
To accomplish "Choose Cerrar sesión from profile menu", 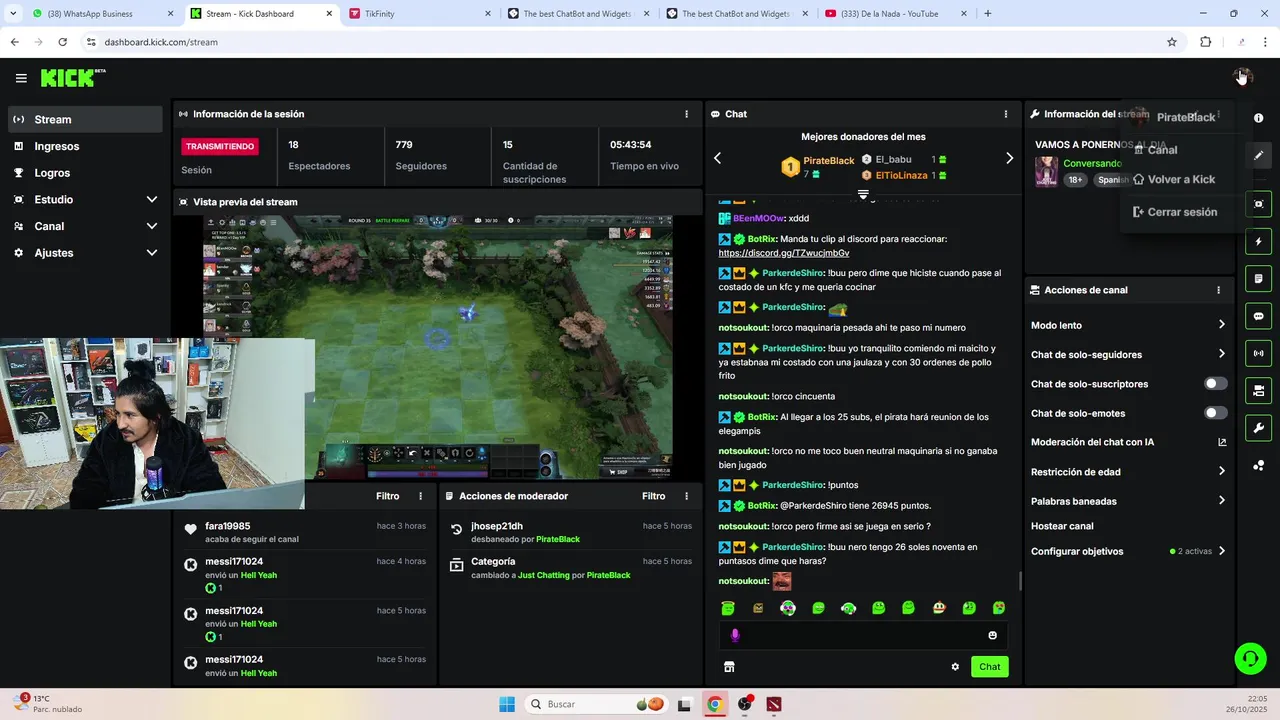I will click(x=1174, y=212).
